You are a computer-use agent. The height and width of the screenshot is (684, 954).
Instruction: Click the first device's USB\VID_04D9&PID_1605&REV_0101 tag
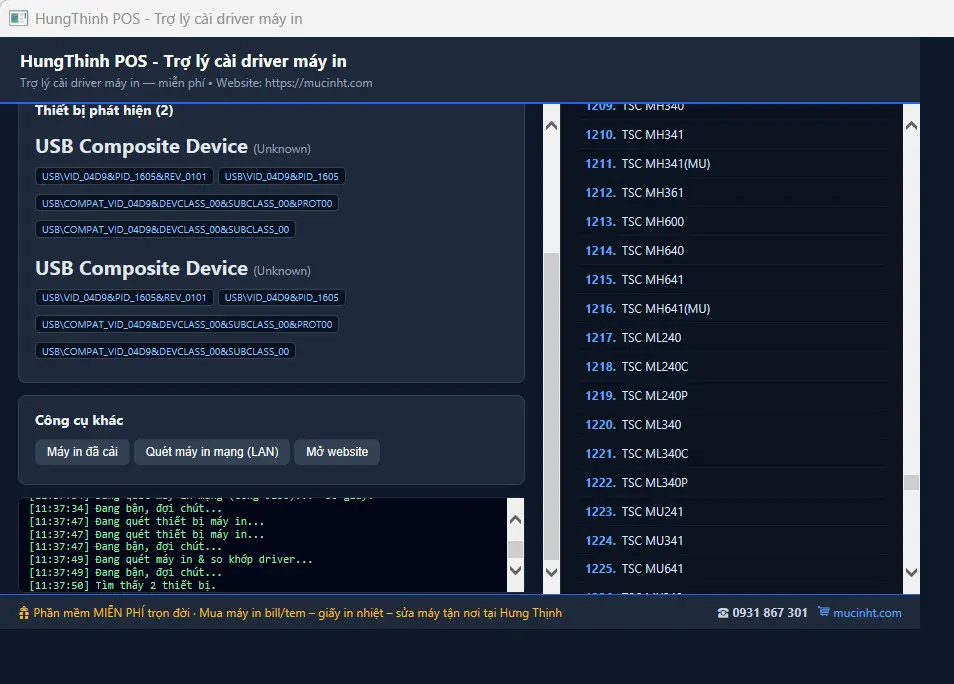[124, 176]
